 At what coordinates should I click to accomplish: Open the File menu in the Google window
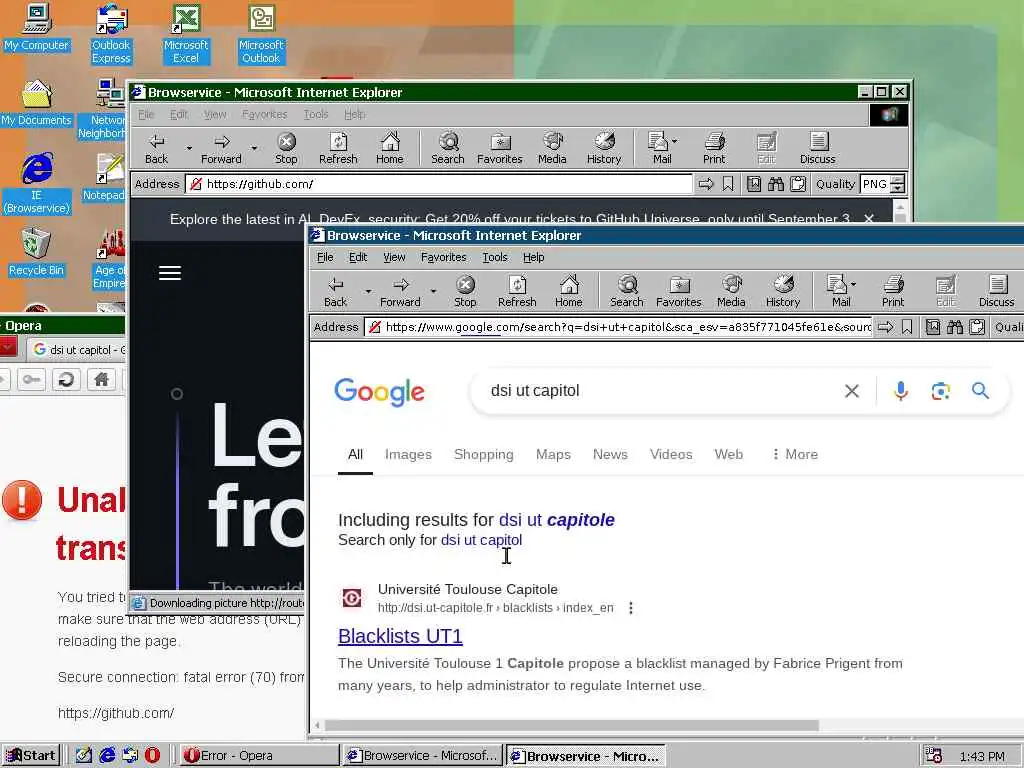(x=325, y=257)
